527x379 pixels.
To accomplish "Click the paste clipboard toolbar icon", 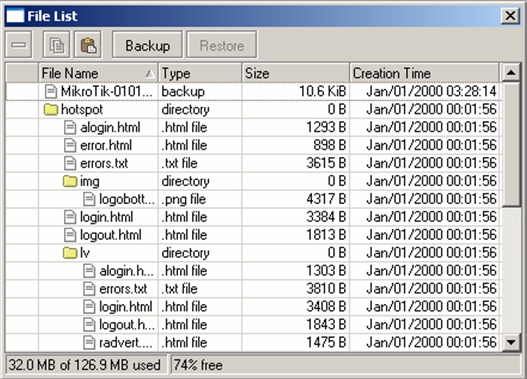I will (88, 45).
